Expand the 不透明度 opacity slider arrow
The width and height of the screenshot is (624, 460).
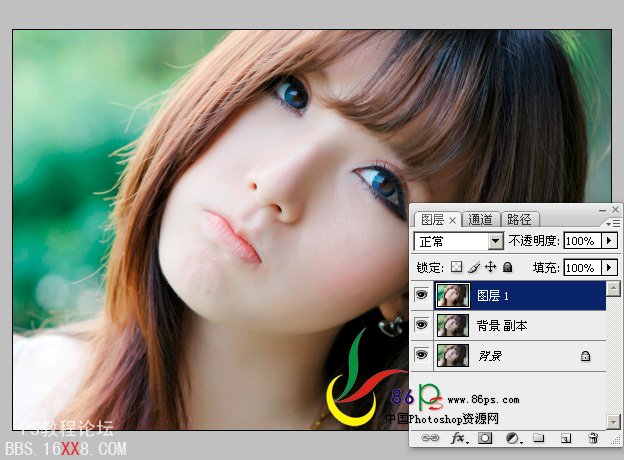click(610, 241)
